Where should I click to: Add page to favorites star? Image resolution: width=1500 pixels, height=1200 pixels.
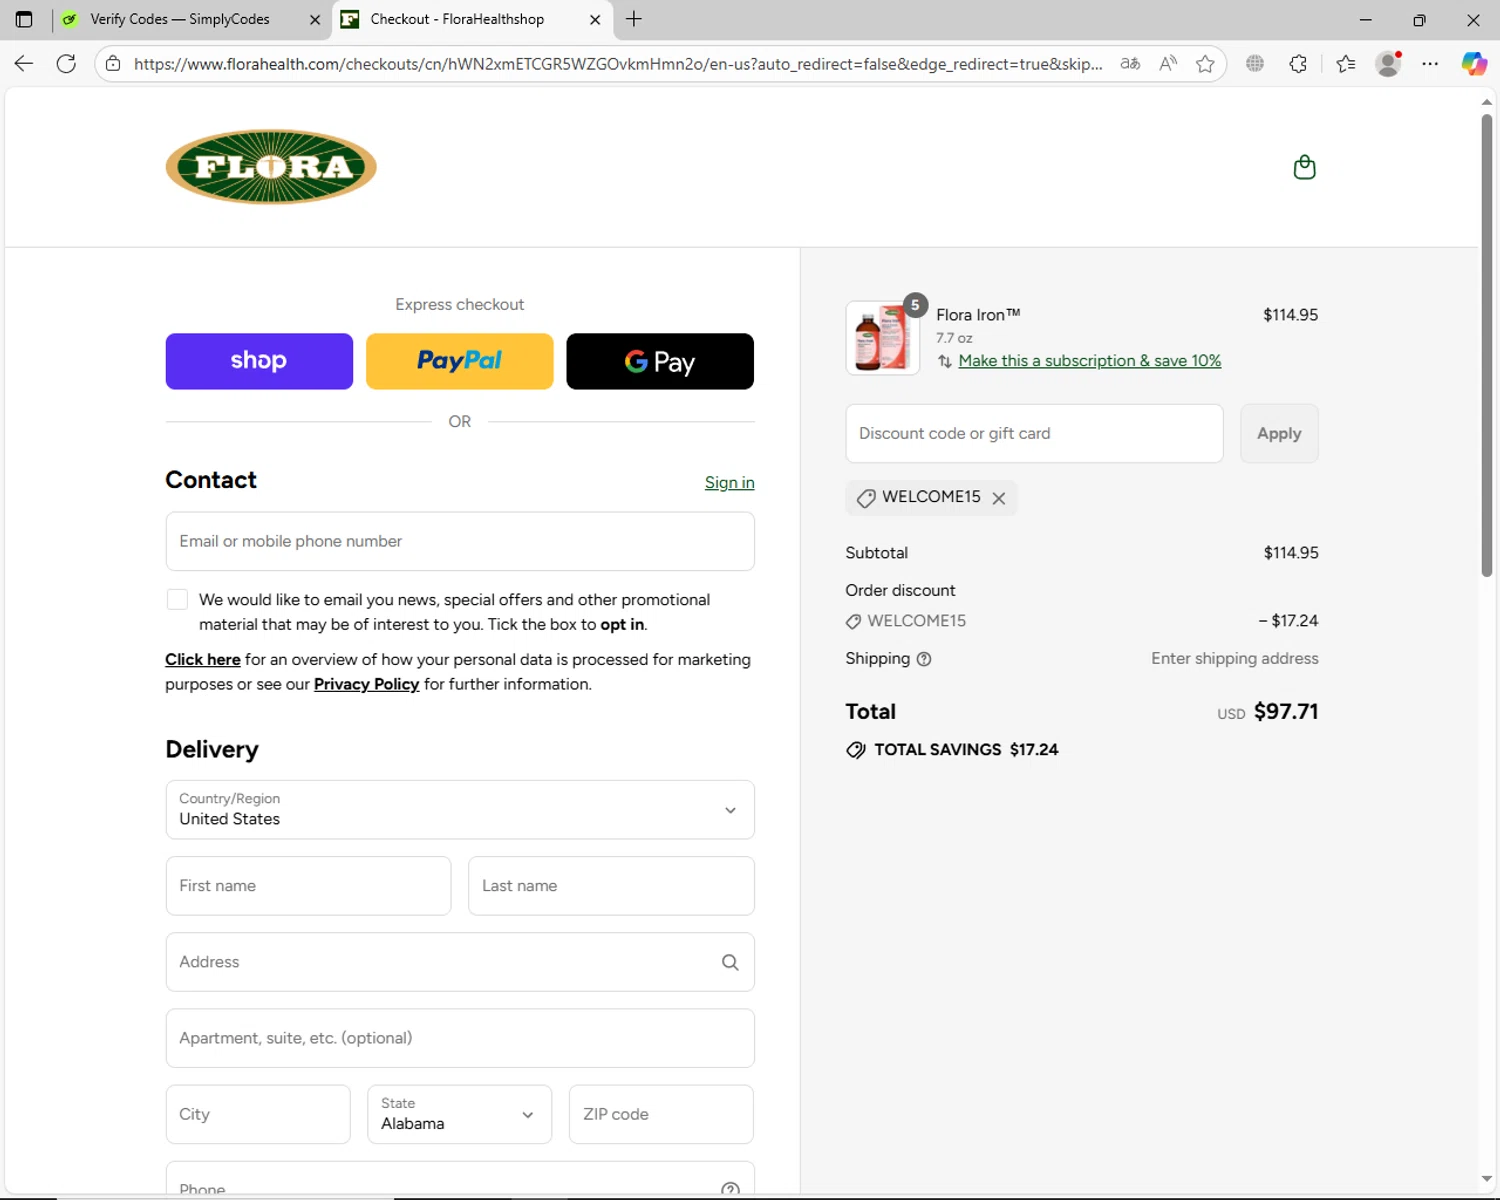tap(1205, 64)
